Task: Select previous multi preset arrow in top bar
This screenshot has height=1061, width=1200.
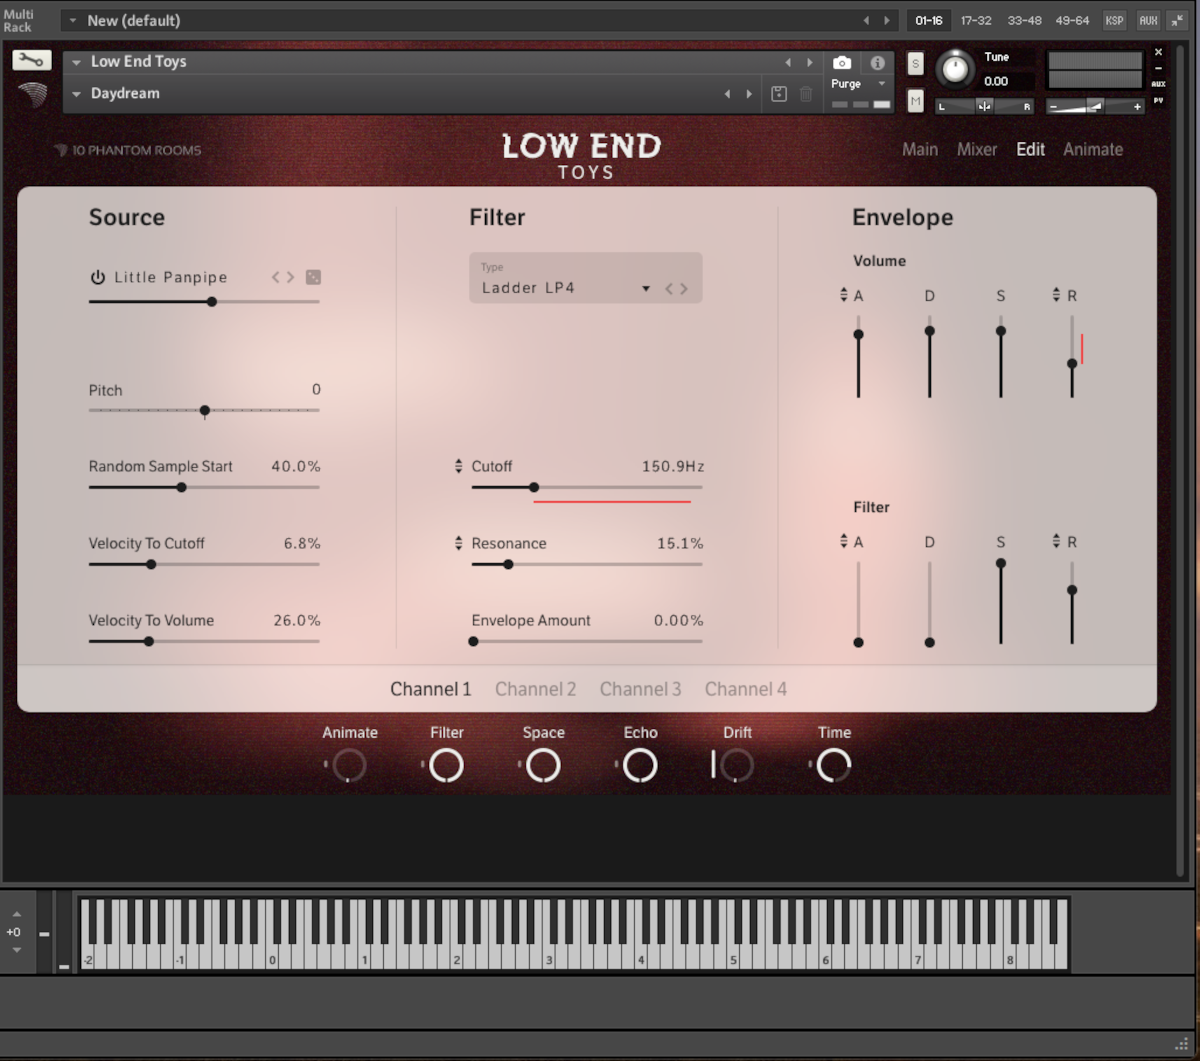Action: (x=866, y=20)
